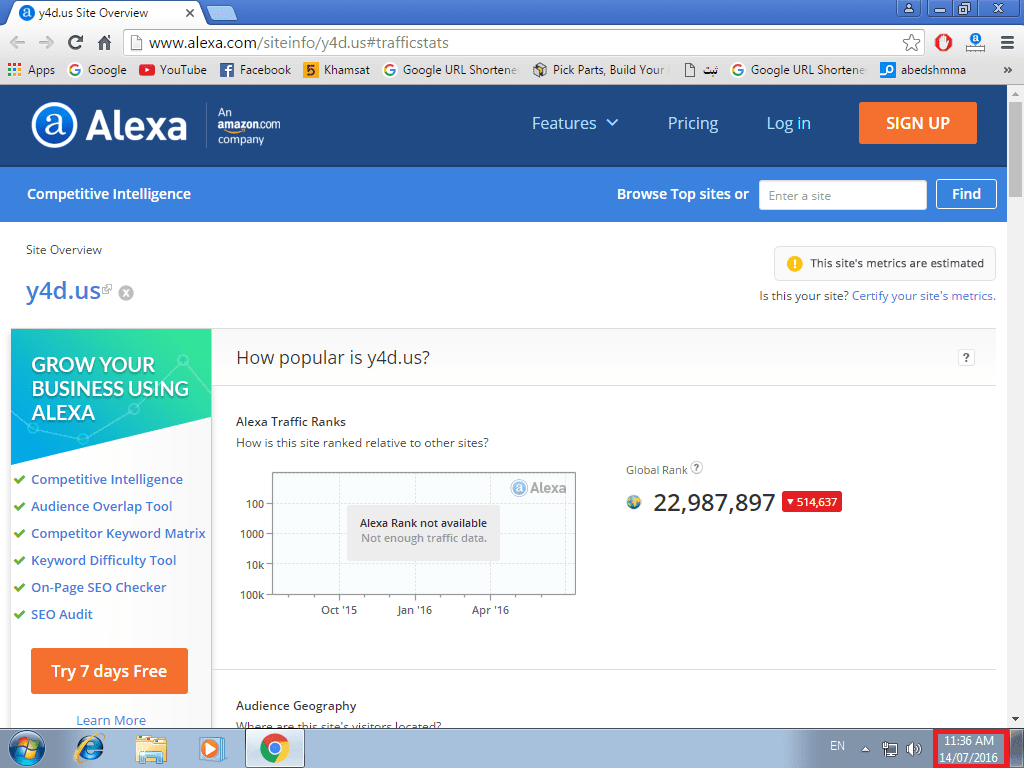Open Keyword Difficulty Tool link
1024x768 pixels.
[103, 560]
